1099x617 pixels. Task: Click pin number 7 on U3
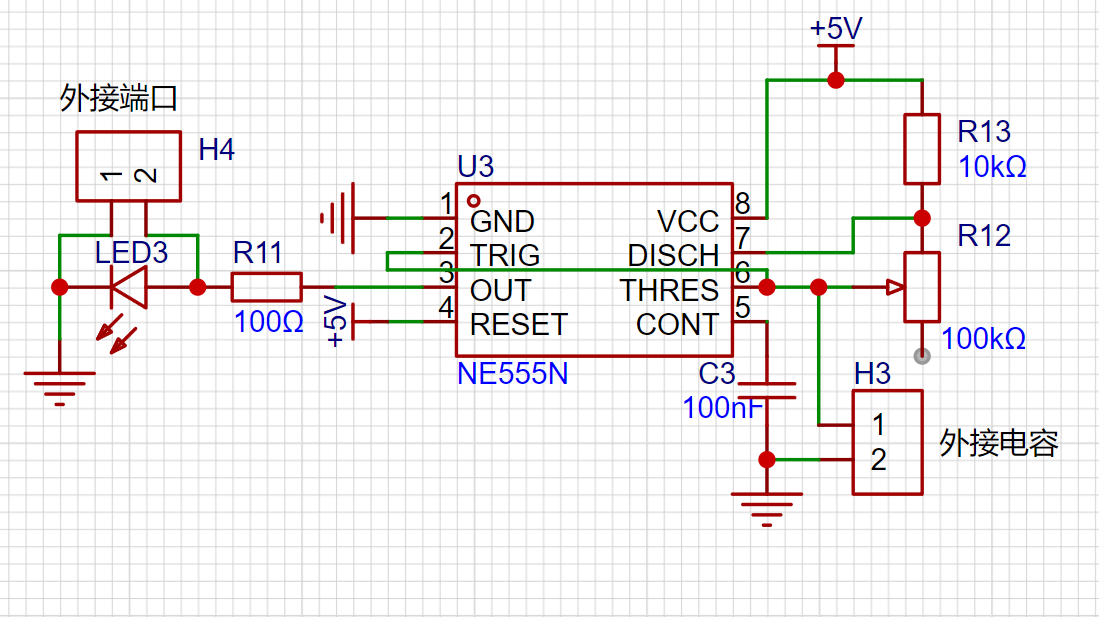point(742,238)
